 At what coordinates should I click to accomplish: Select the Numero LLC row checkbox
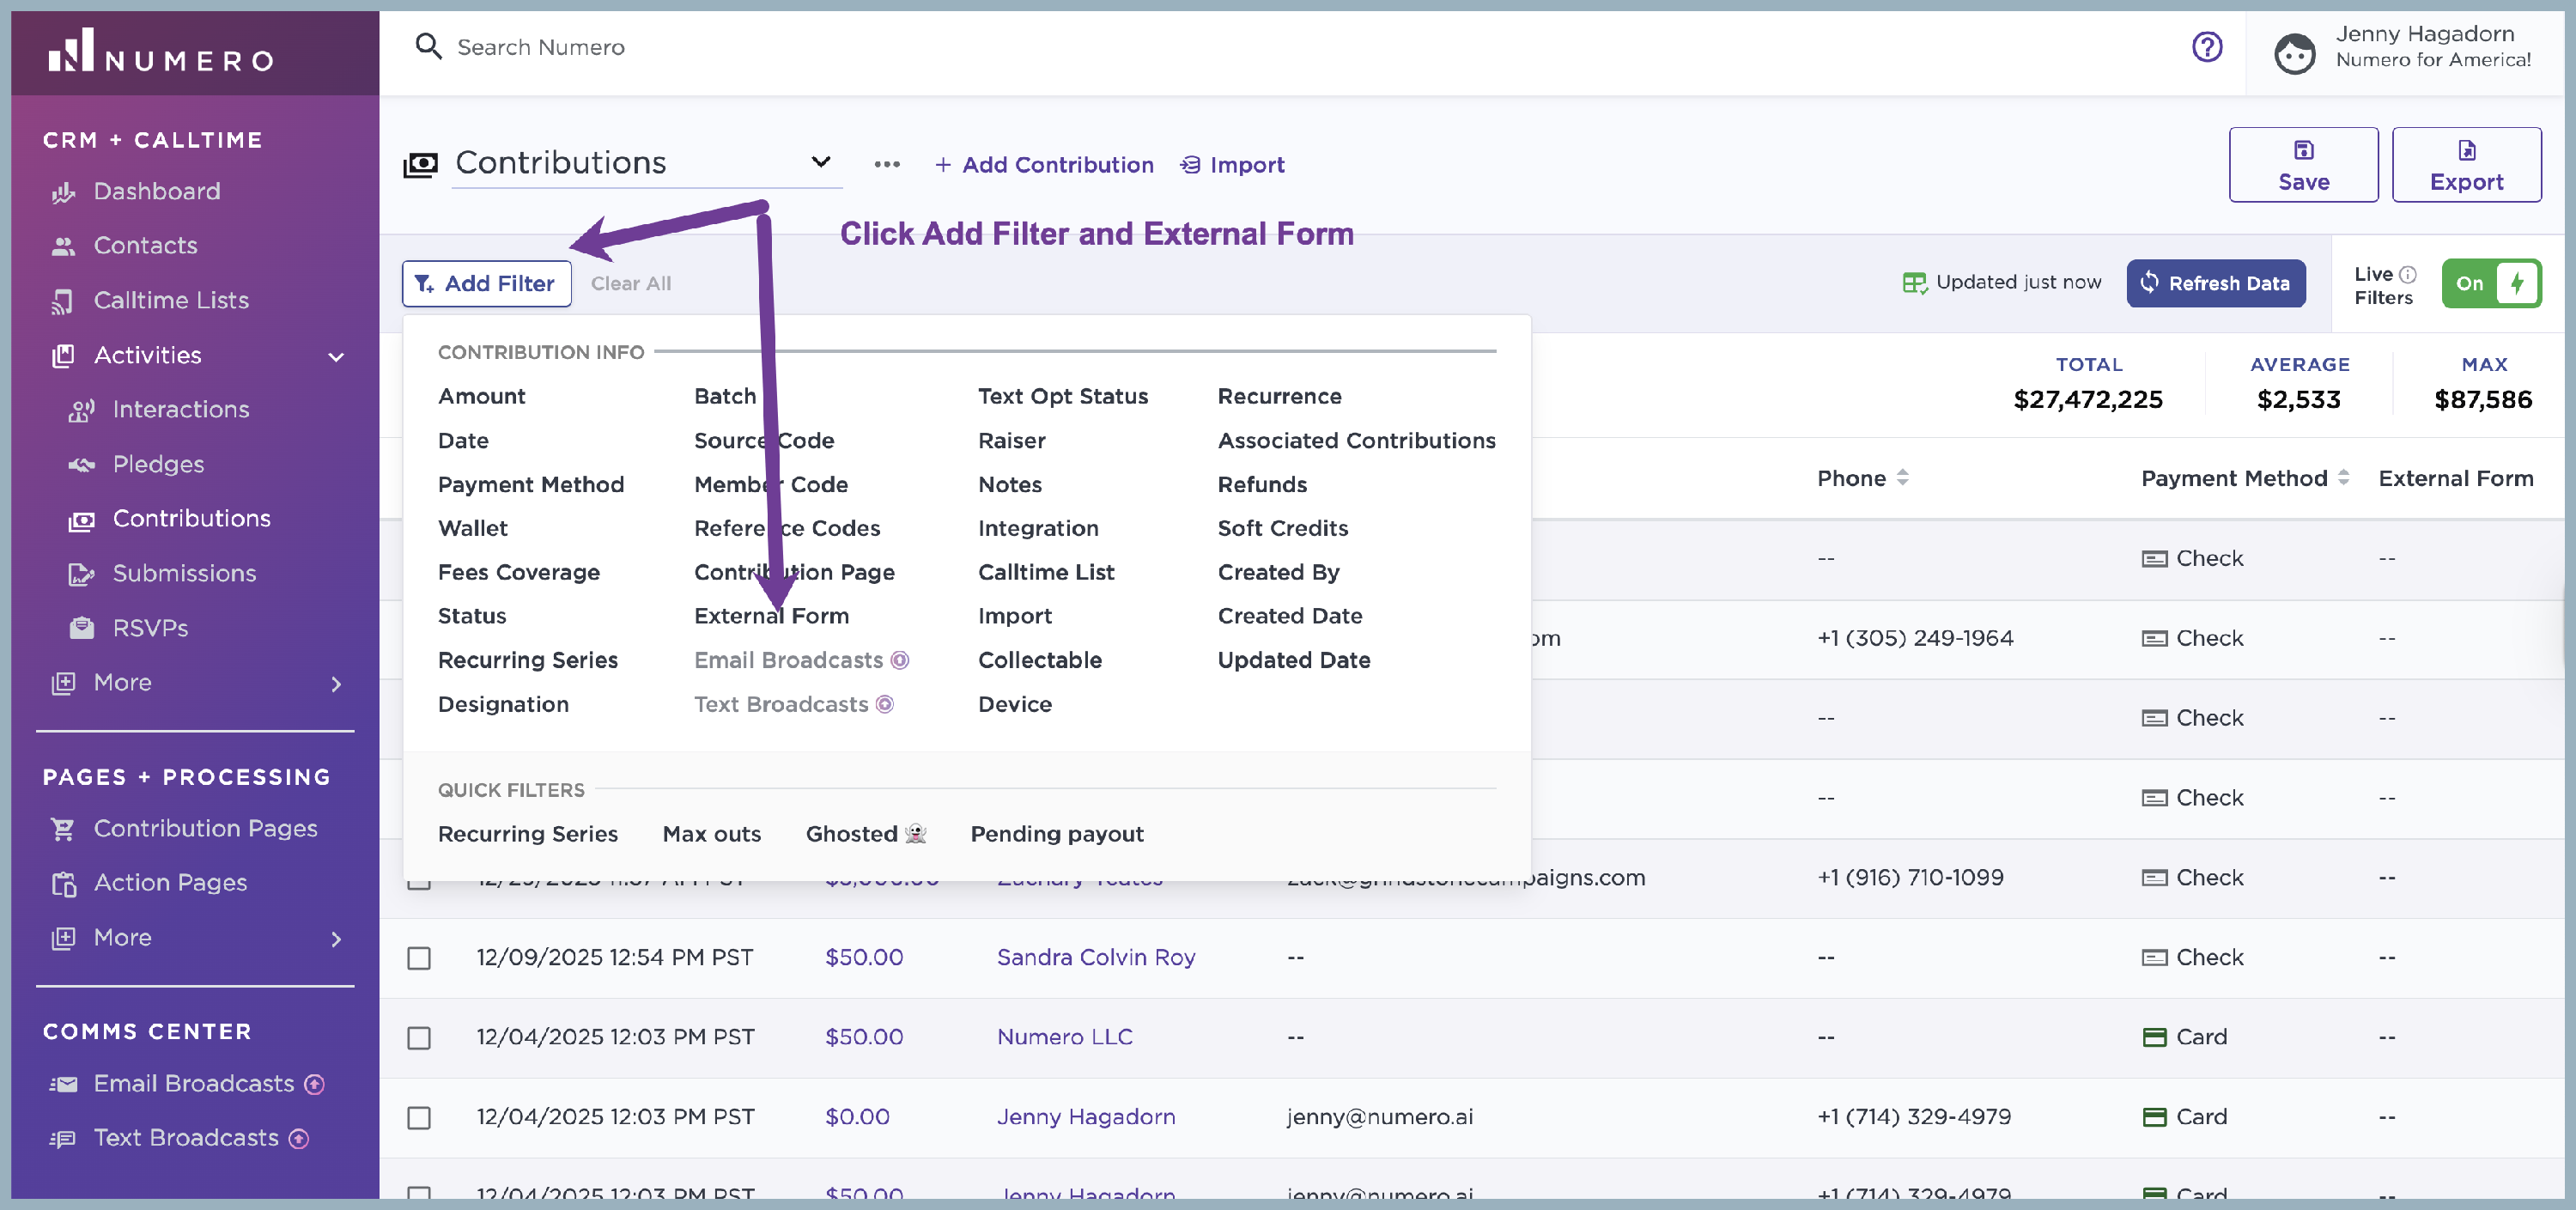[x=419, y=1038]
